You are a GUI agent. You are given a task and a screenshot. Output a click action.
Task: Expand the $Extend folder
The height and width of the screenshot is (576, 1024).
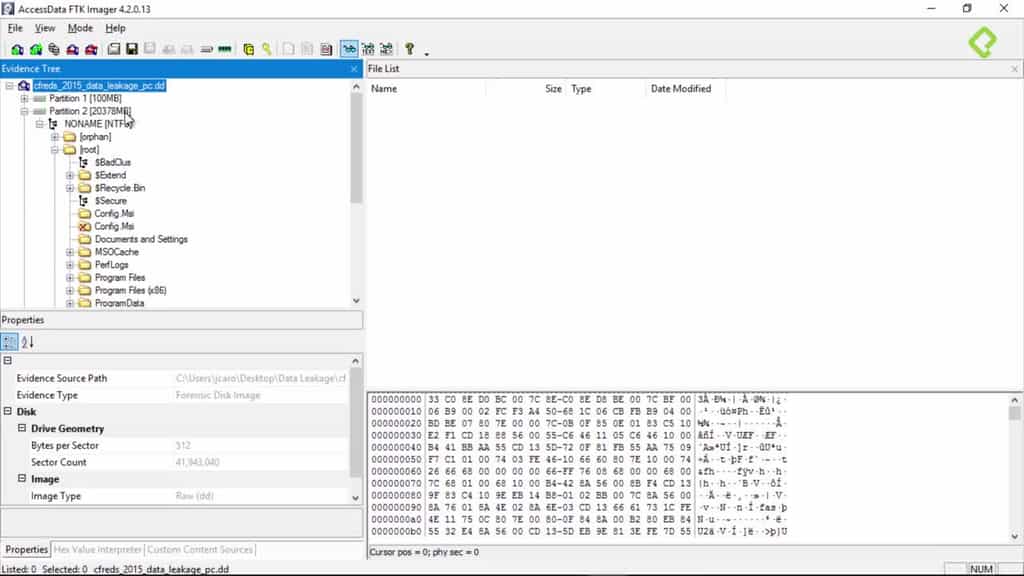pos(70,175)
